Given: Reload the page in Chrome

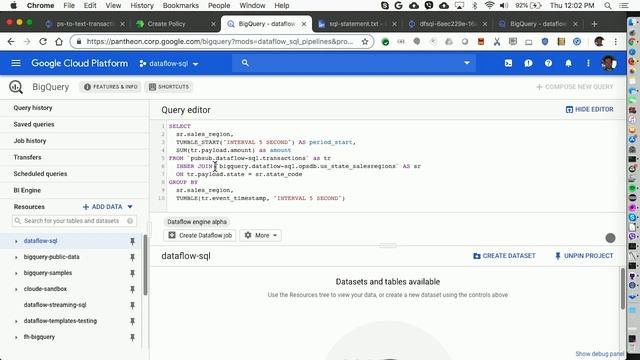Looking at the screenshot, I should [43, 42].
